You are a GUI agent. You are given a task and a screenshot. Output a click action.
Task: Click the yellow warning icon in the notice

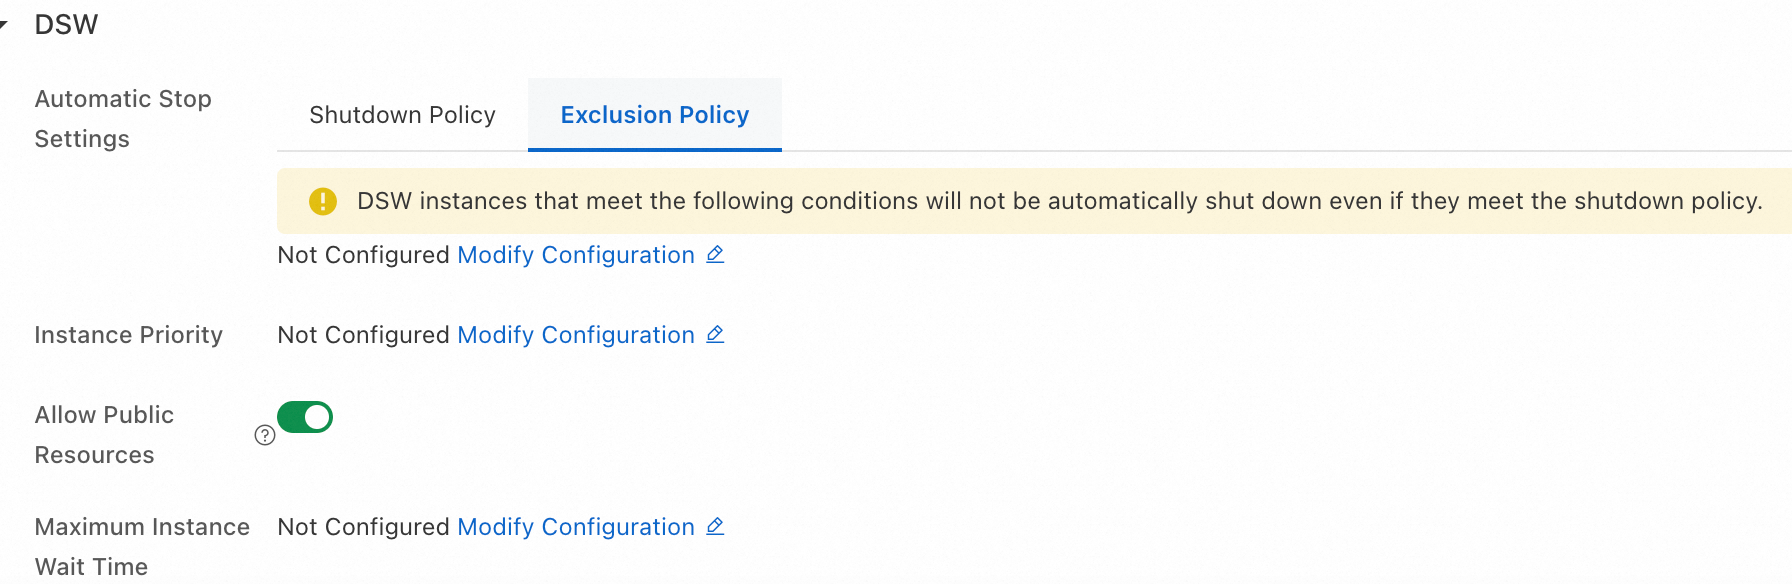323,201
